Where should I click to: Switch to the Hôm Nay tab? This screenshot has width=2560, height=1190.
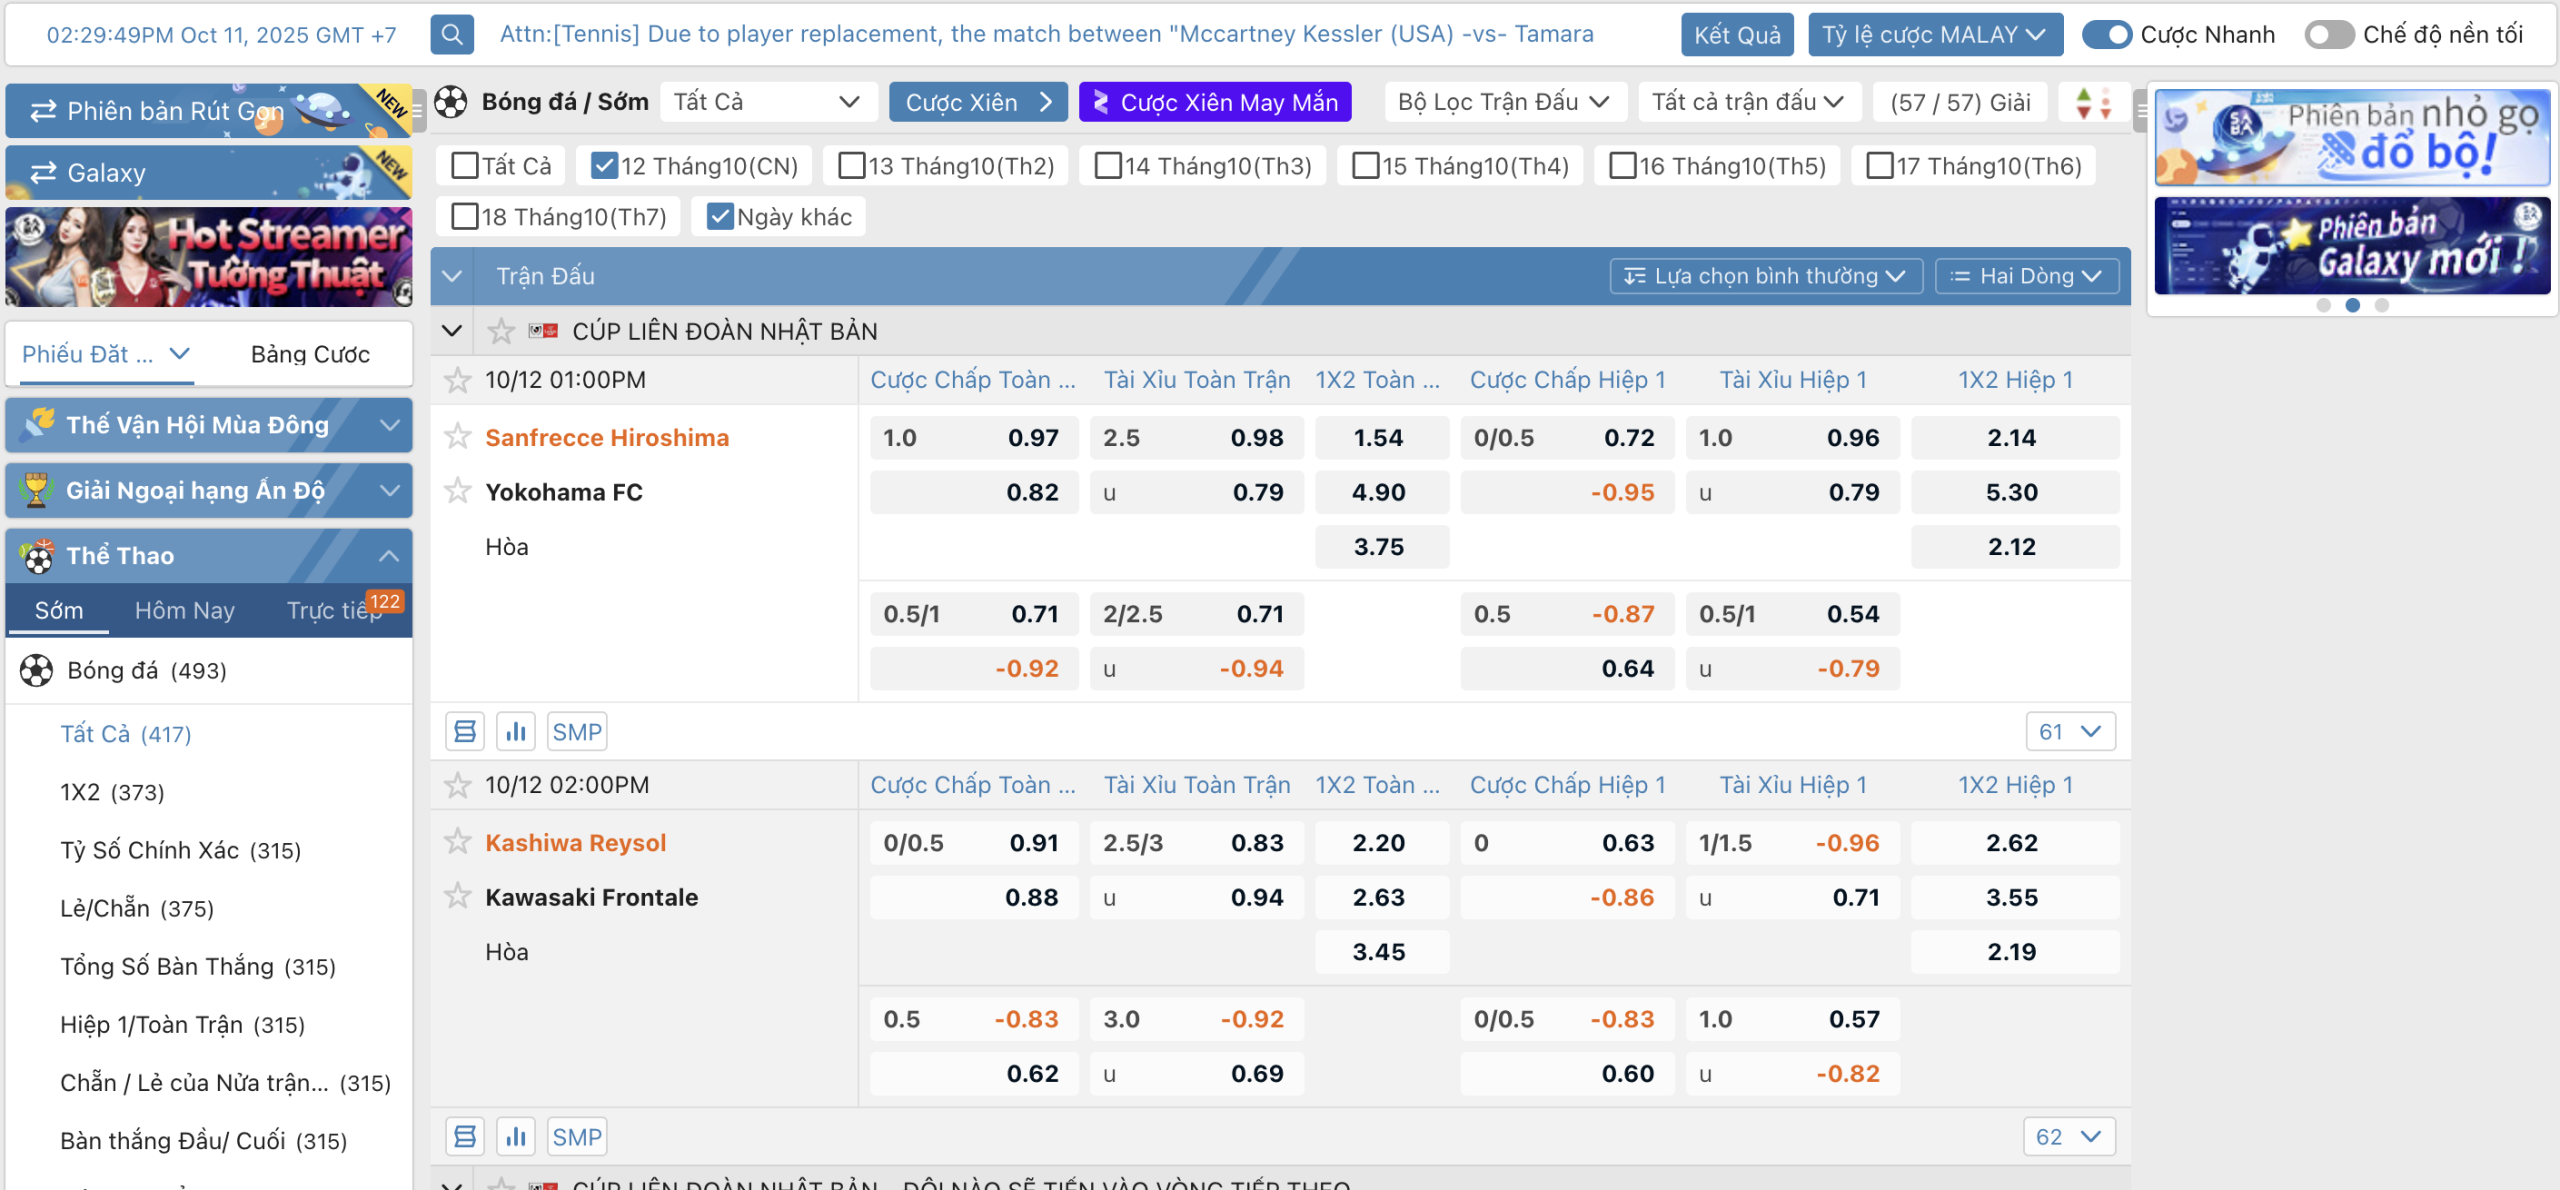[185, 610]
